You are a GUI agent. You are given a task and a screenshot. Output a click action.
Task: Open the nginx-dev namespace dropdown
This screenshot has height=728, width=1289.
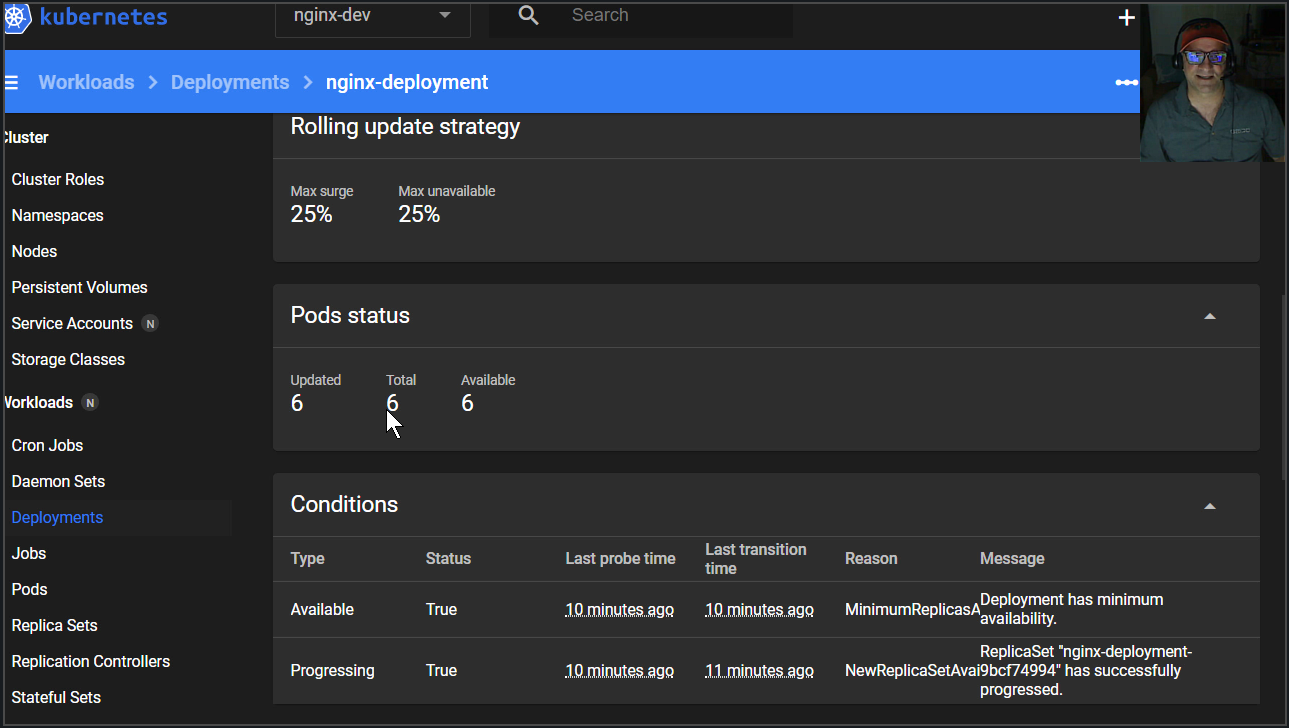coord(372,15)
